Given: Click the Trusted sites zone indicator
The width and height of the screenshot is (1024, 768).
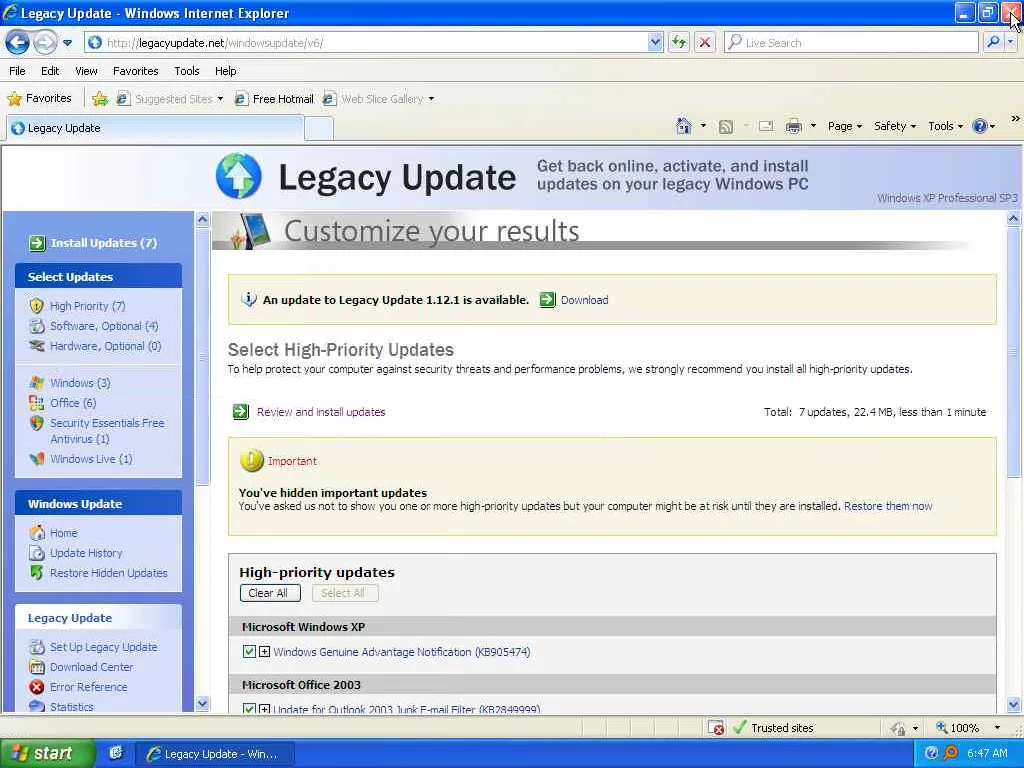Looking at the screenshot, I should (x=773, y=728).
